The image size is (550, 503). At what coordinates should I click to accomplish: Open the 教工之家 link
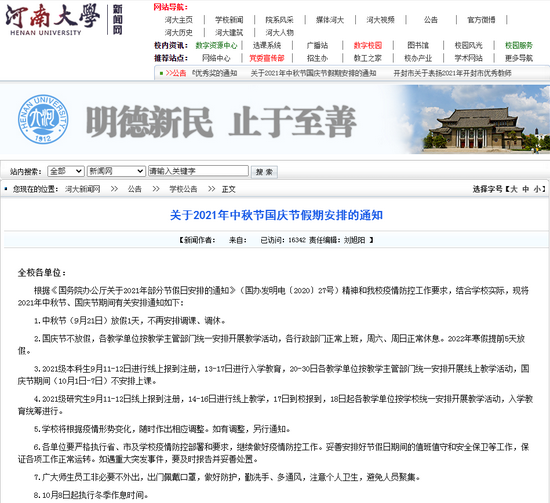(368, 58)
